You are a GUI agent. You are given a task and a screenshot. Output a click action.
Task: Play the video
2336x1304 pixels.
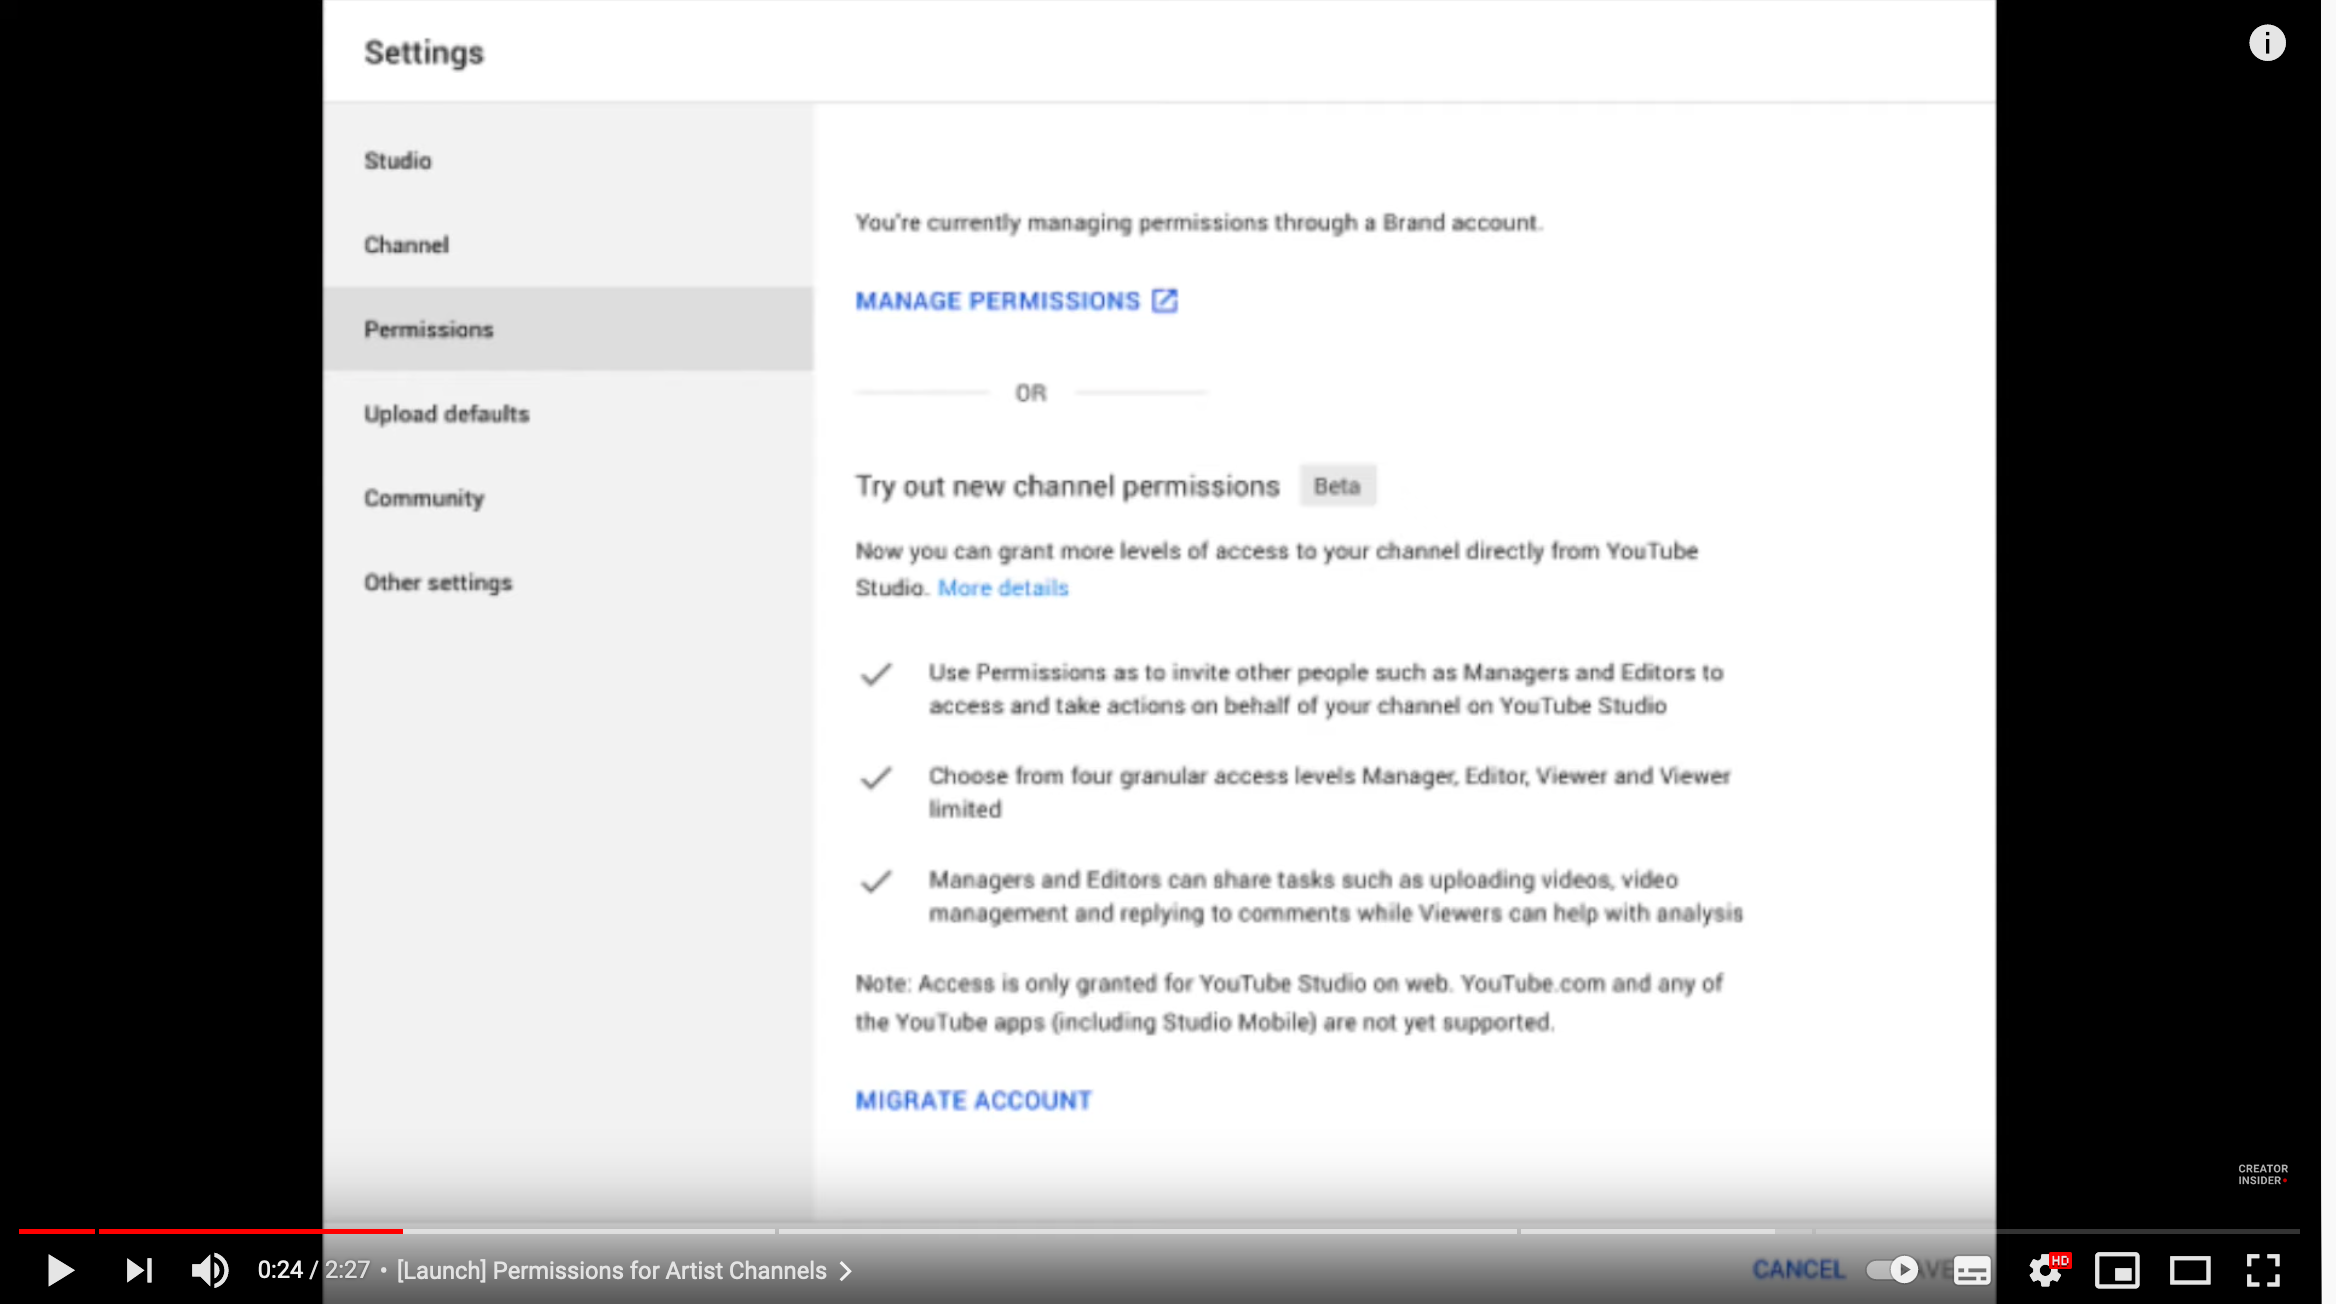[x=60, y=1270]
